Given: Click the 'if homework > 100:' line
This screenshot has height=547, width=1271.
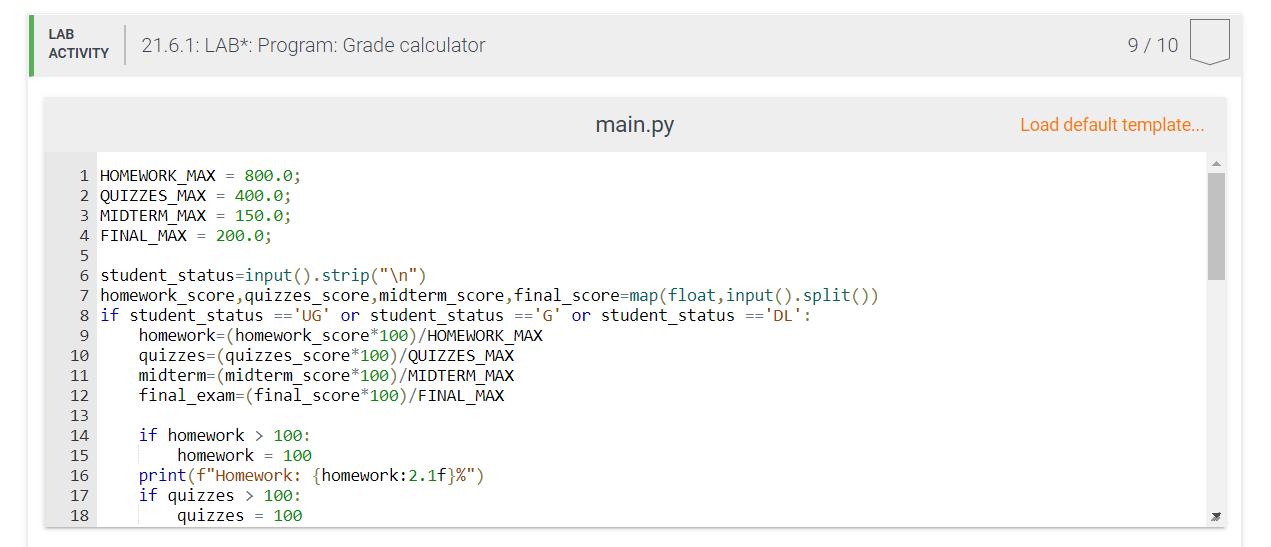Looking at the screenshot, I should click(225, 436).
